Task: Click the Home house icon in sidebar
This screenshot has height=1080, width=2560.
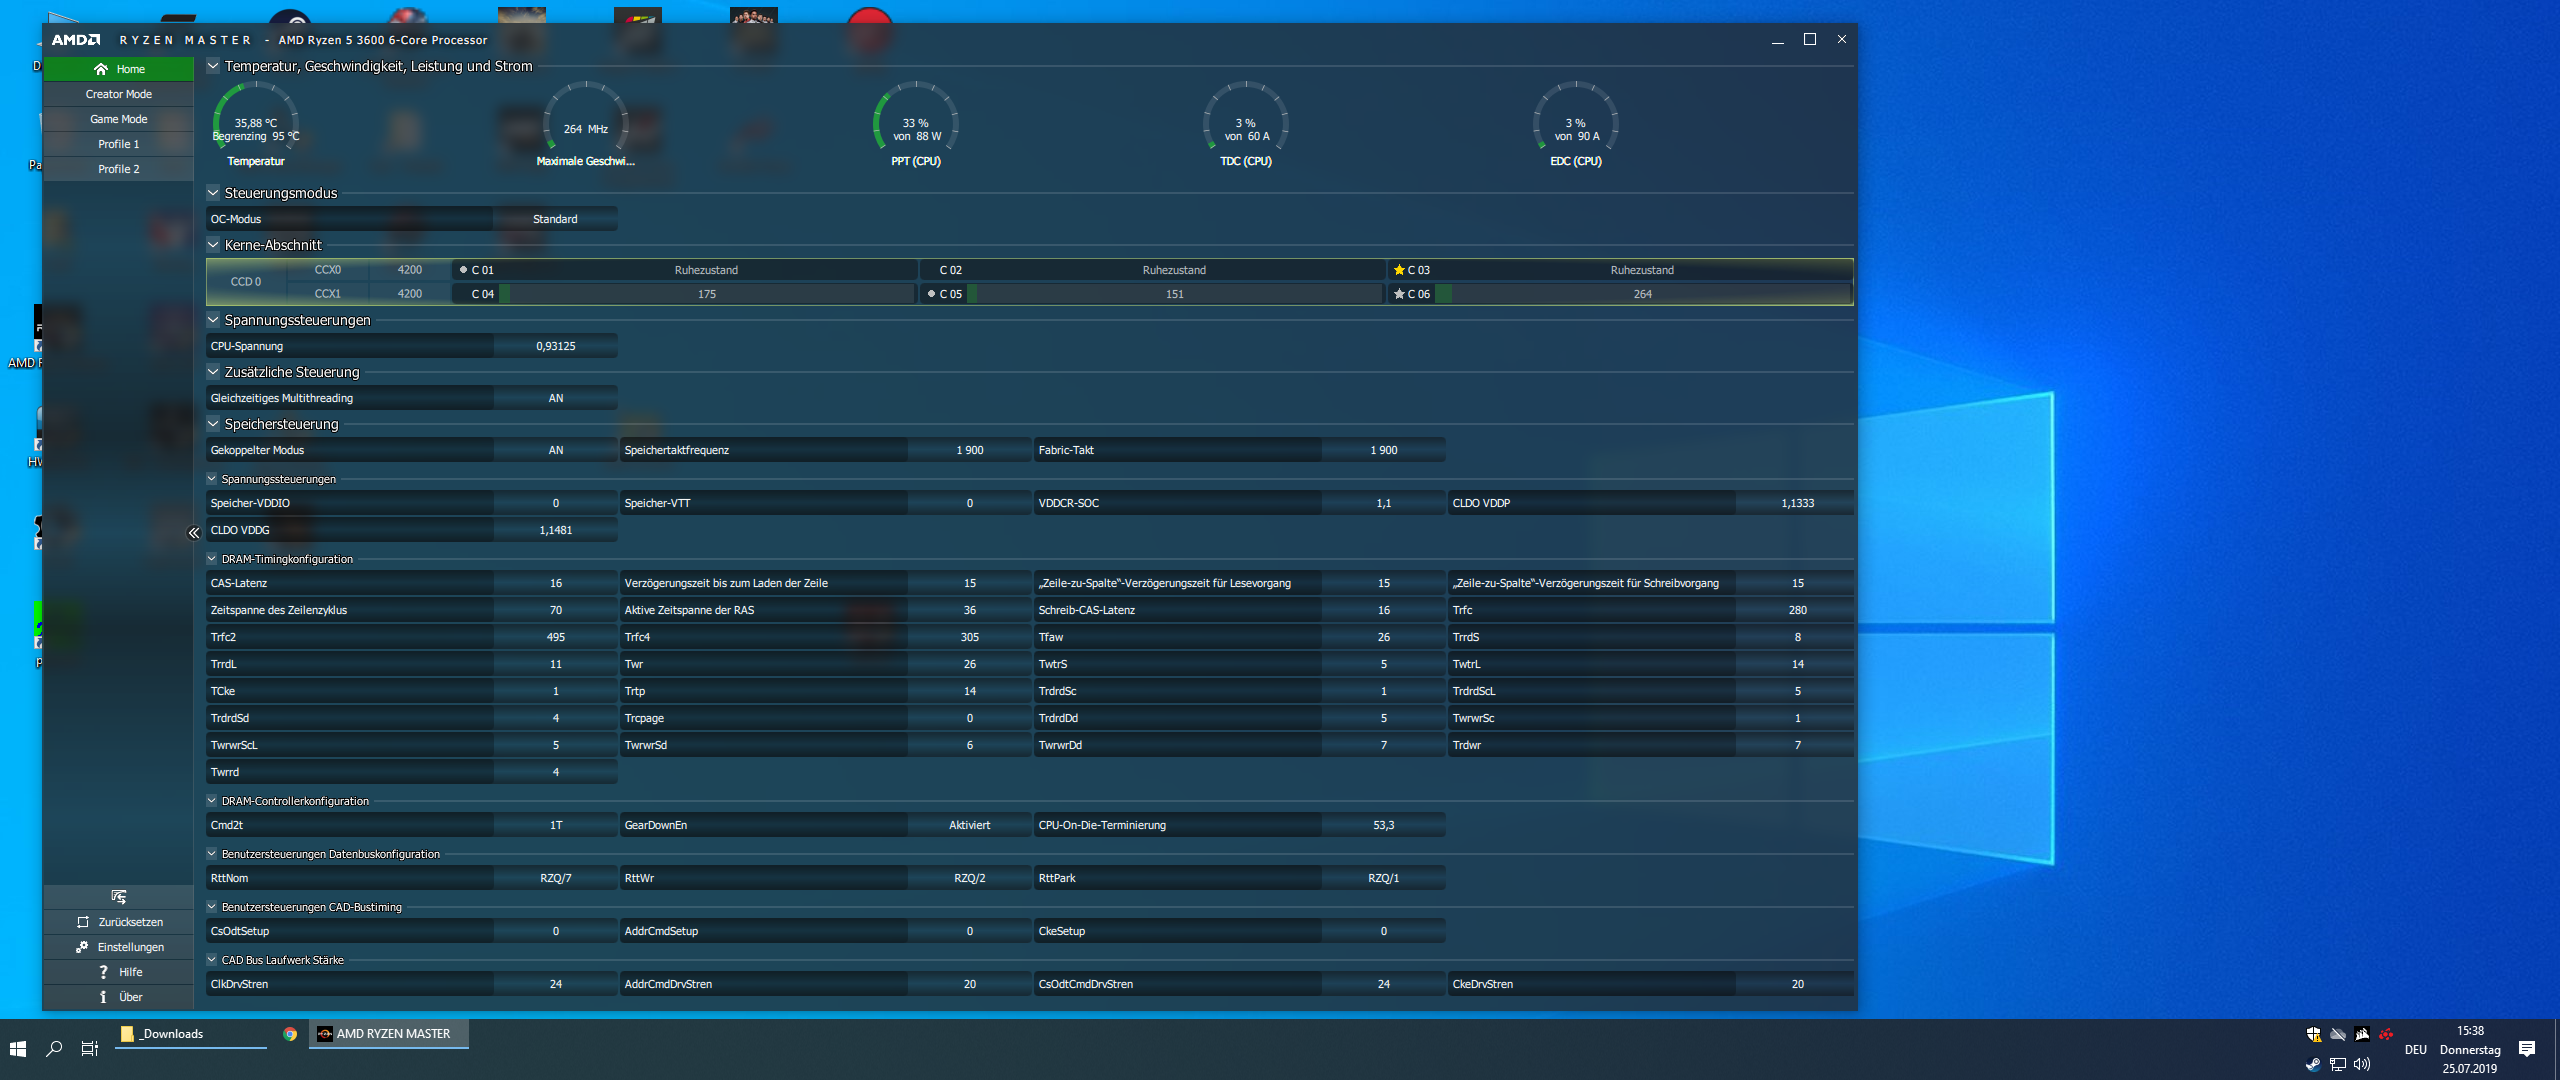Action: (x=101, y=69)
